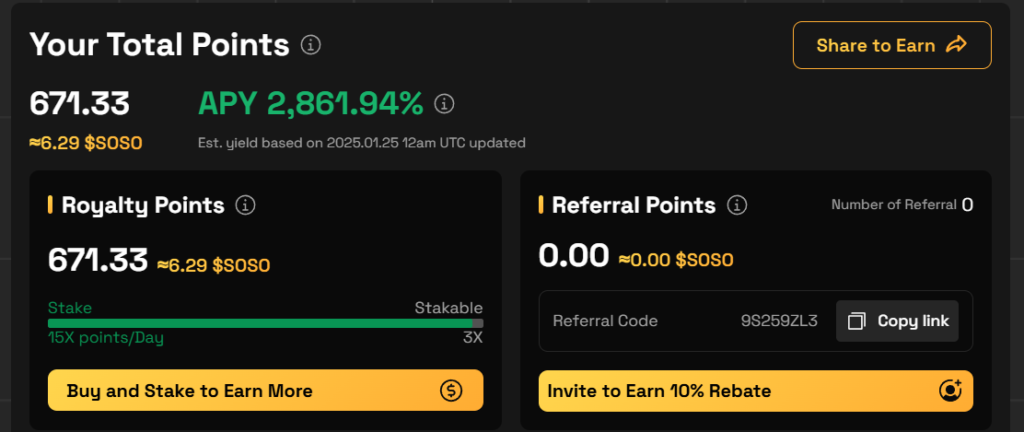Click Invite to Earn 10% Rebate button

[x=756, y=391]
